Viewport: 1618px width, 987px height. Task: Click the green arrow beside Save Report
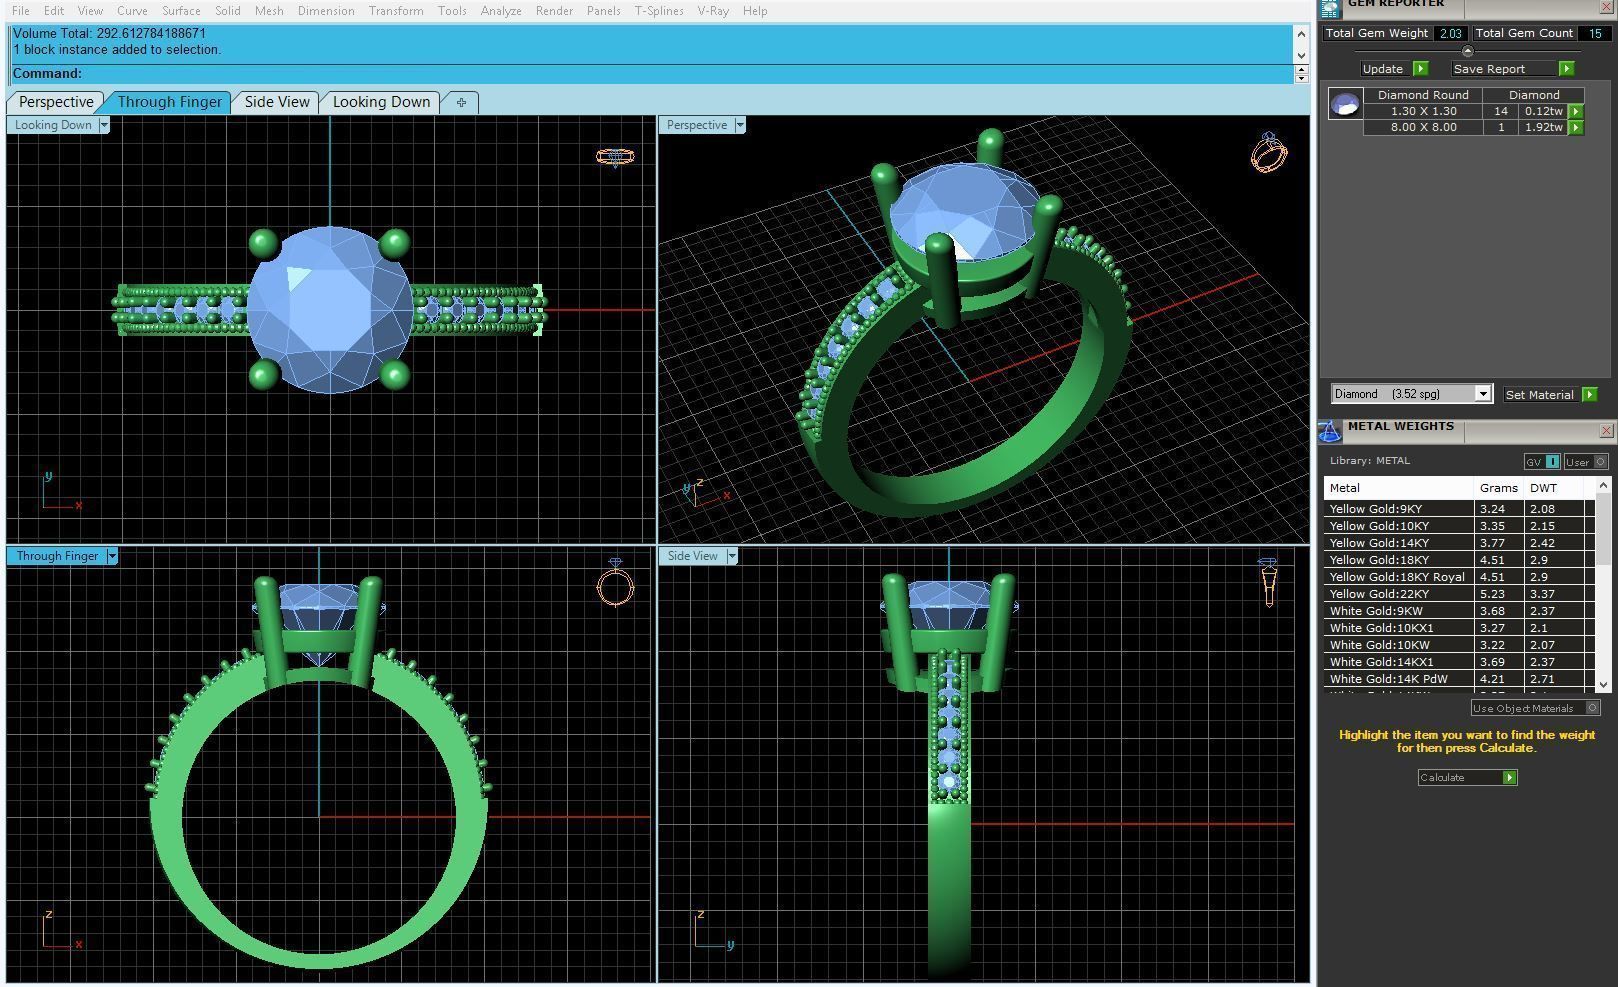tap(1566, 69)
